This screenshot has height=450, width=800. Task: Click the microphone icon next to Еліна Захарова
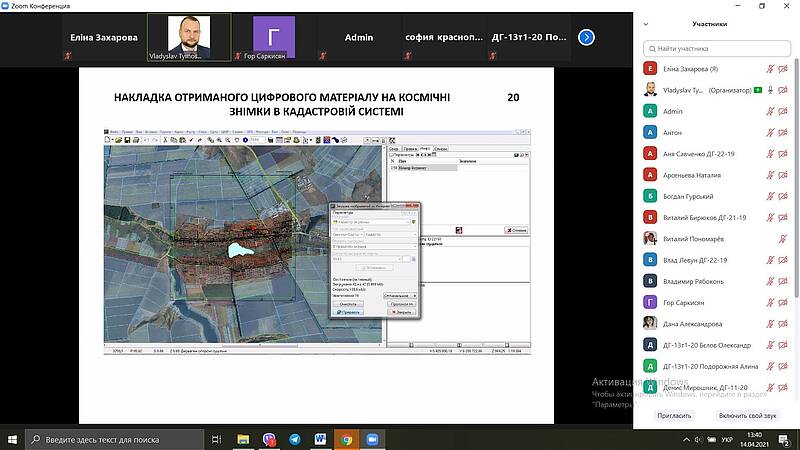[x=770, y=69]
